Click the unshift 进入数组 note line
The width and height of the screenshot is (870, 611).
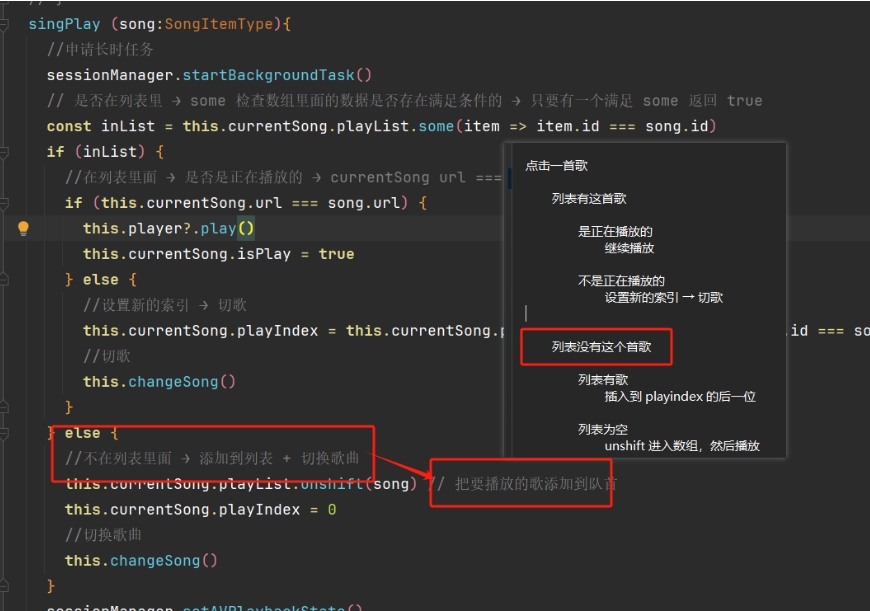(x=682, y=446)
